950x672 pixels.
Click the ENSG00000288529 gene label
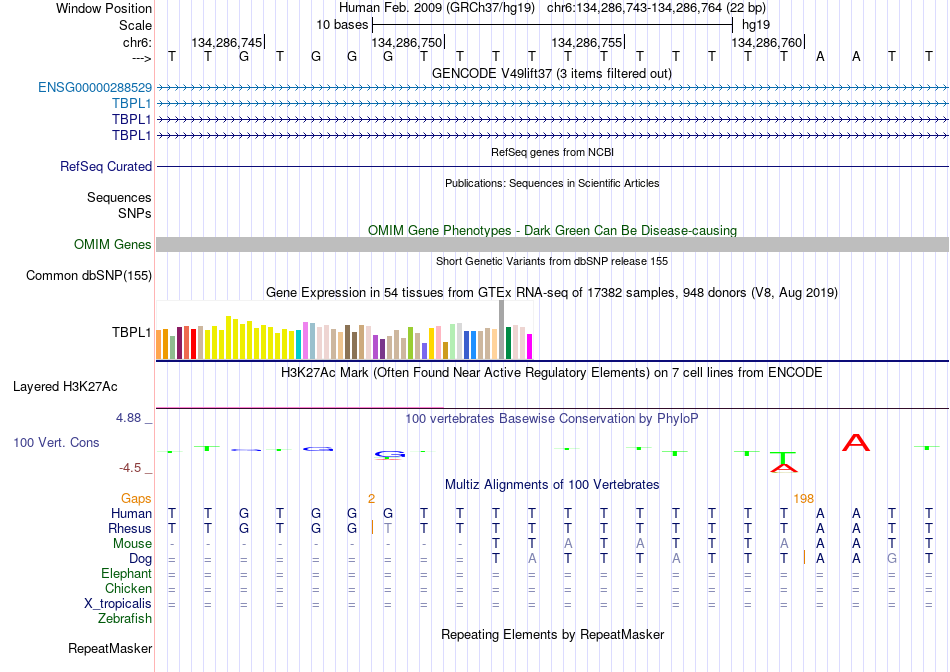tap(95, 87)
